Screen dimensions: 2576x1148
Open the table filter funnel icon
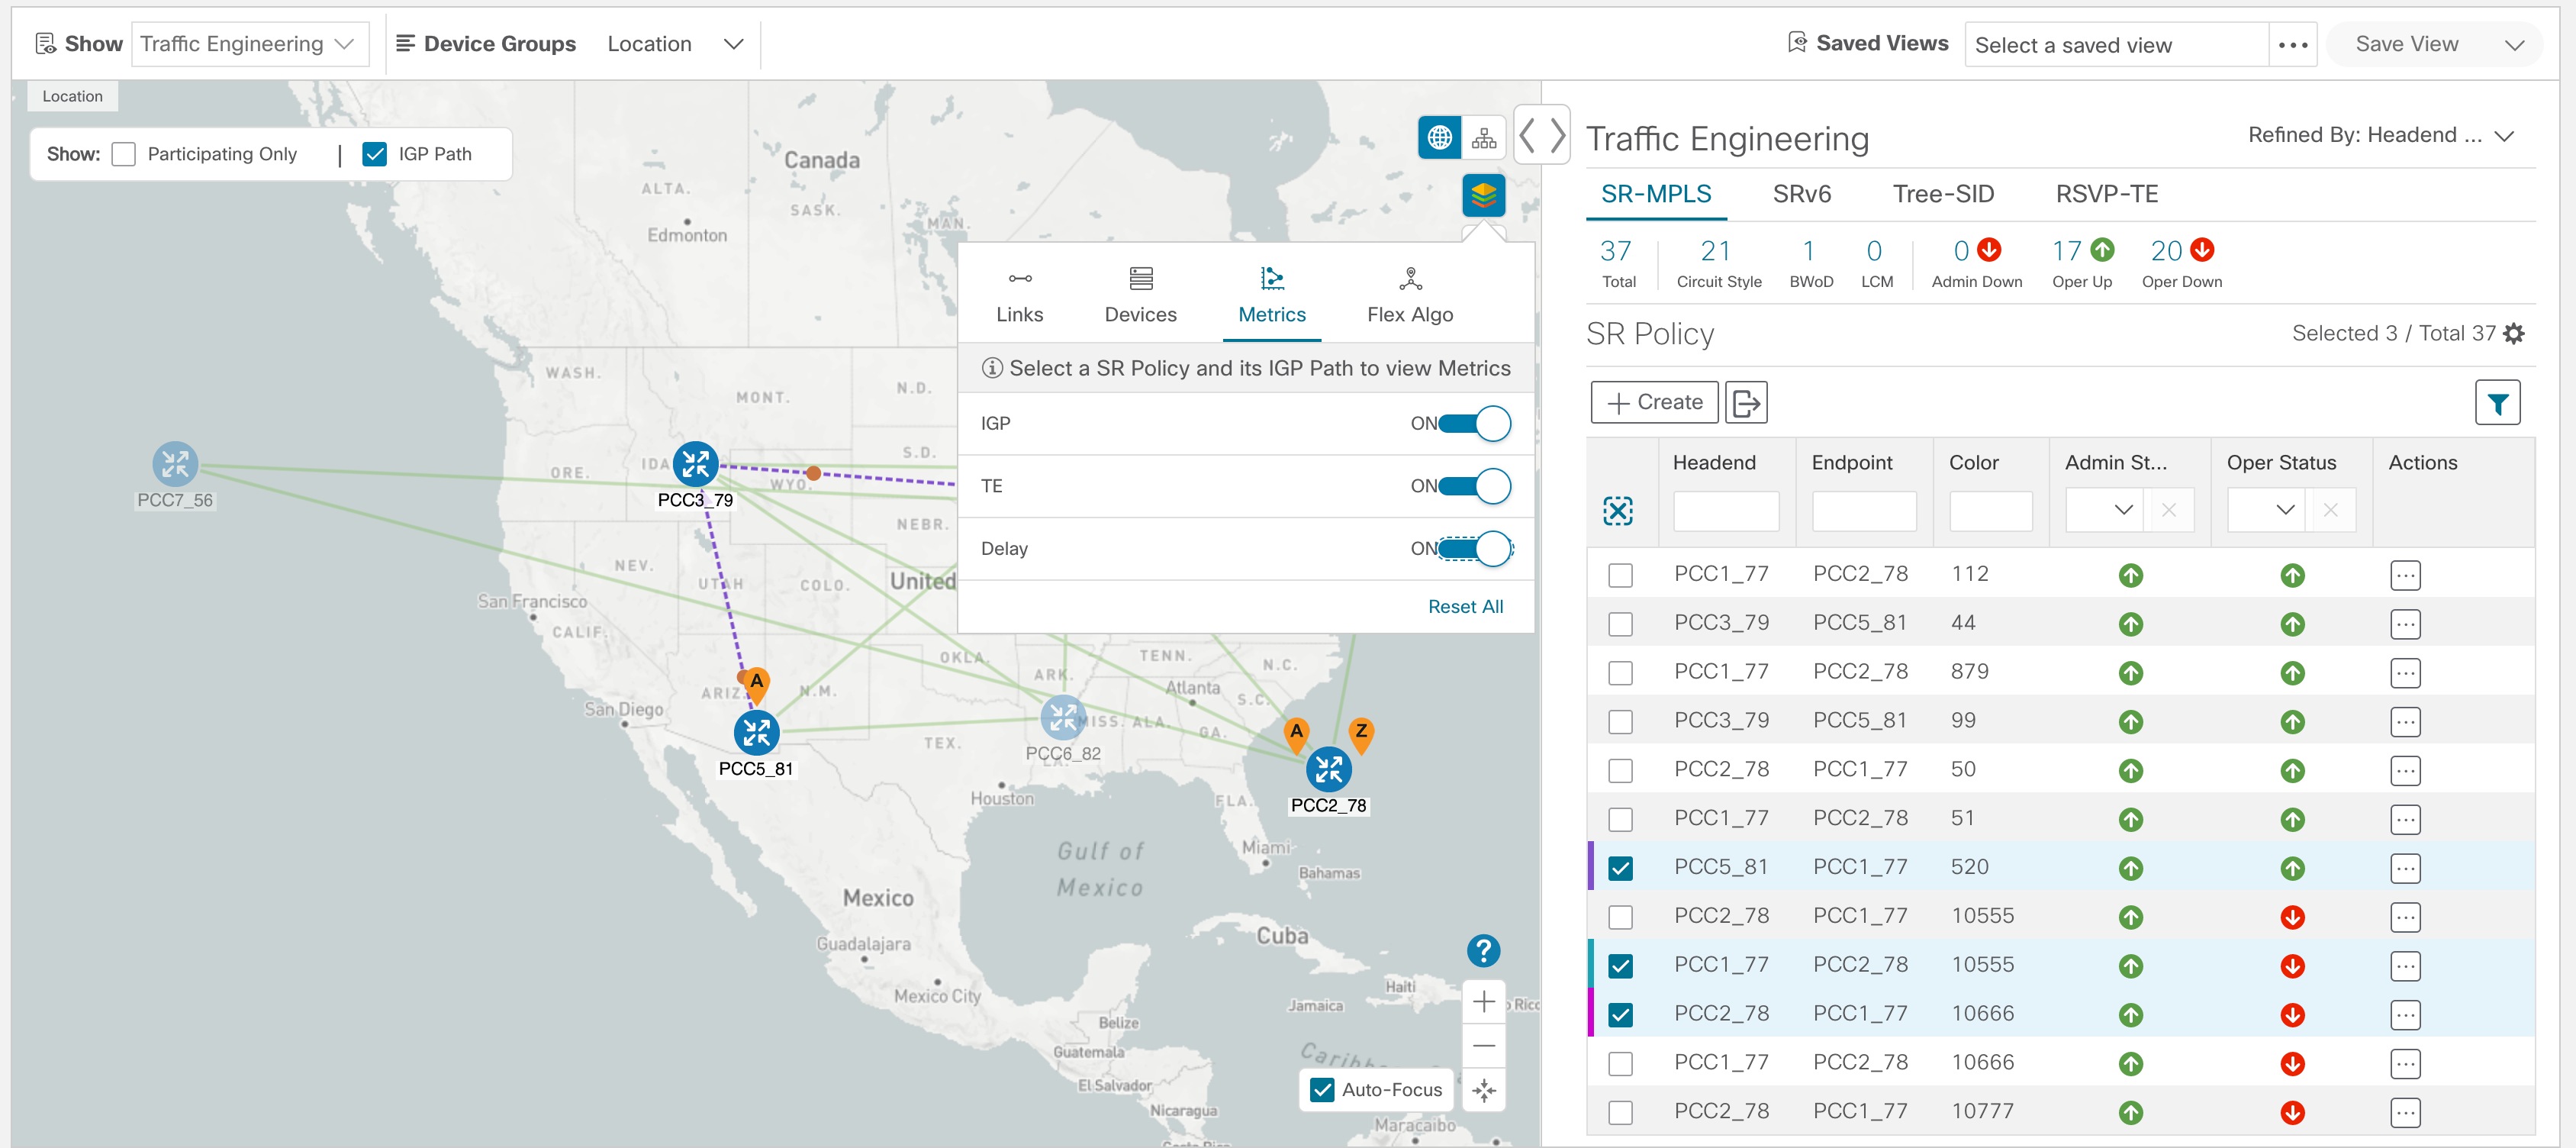pos(2497,403)
